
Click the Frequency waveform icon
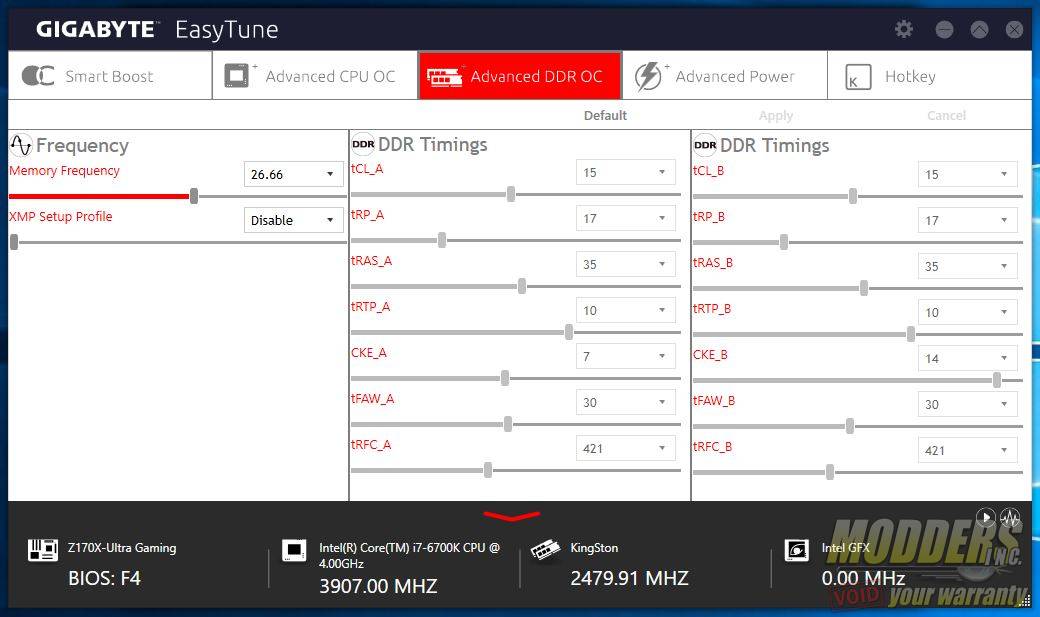coord(21,145)
